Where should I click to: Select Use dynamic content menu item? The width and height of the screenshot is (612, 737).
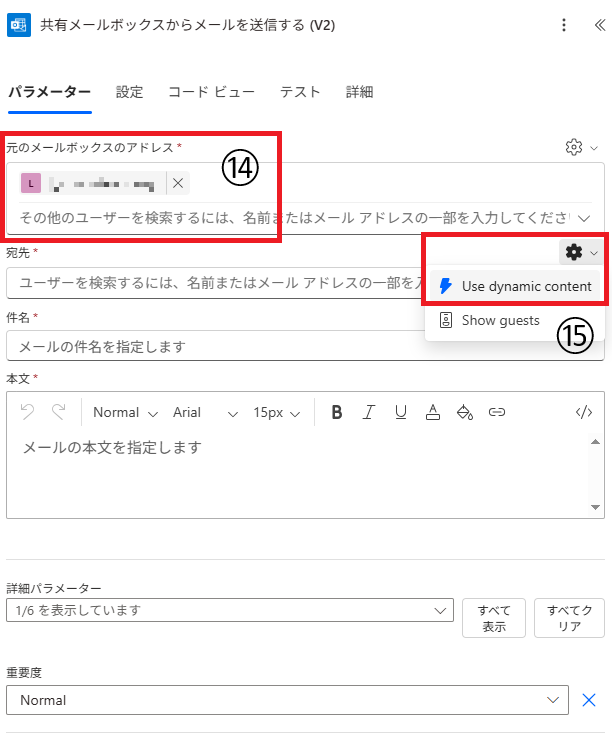tap(515, 286)
